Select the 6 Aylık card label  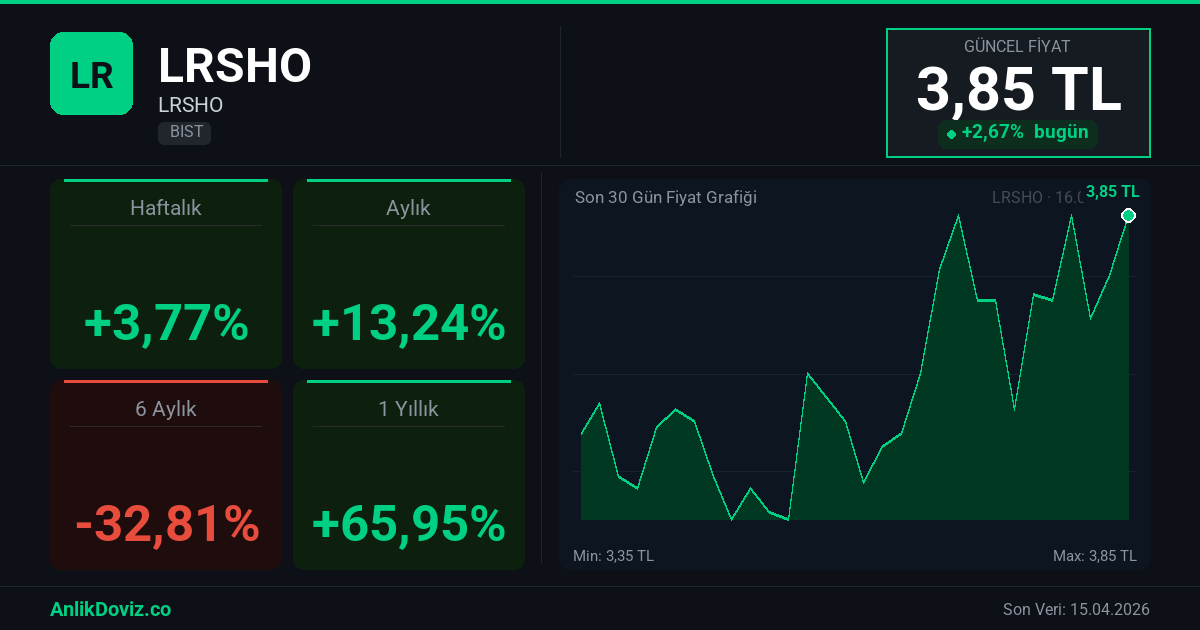(166, 409)
